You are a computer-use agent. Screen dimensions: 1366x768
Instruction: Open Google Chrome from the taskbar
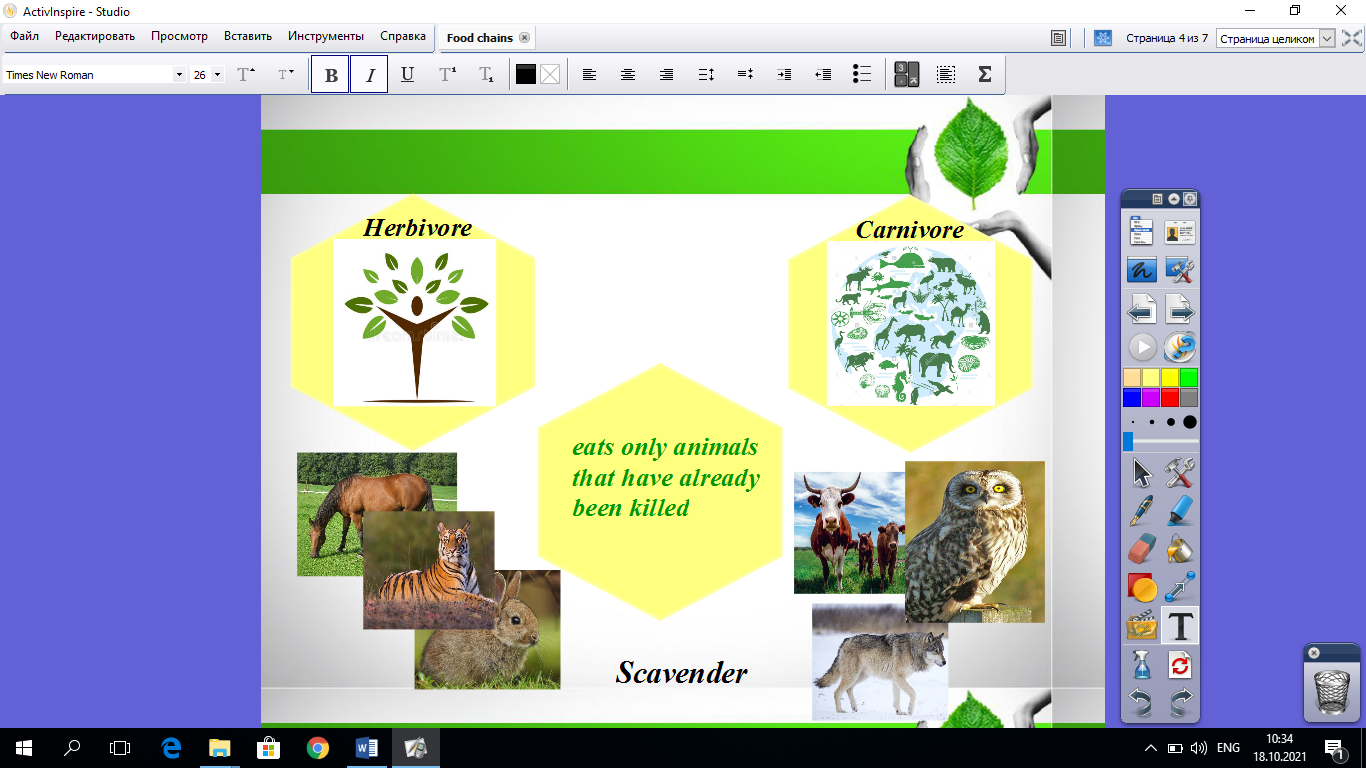[x=318, y=748]
